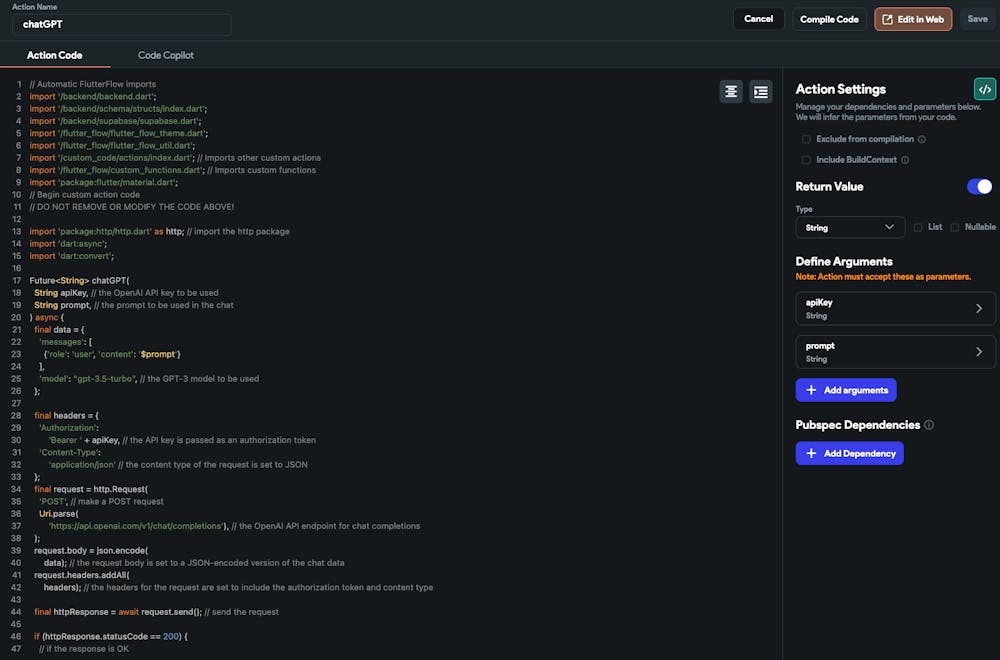Click the Cancel button
This screenshot has height=660, width=1000.
pyautogui.click(x=758, y=19)
